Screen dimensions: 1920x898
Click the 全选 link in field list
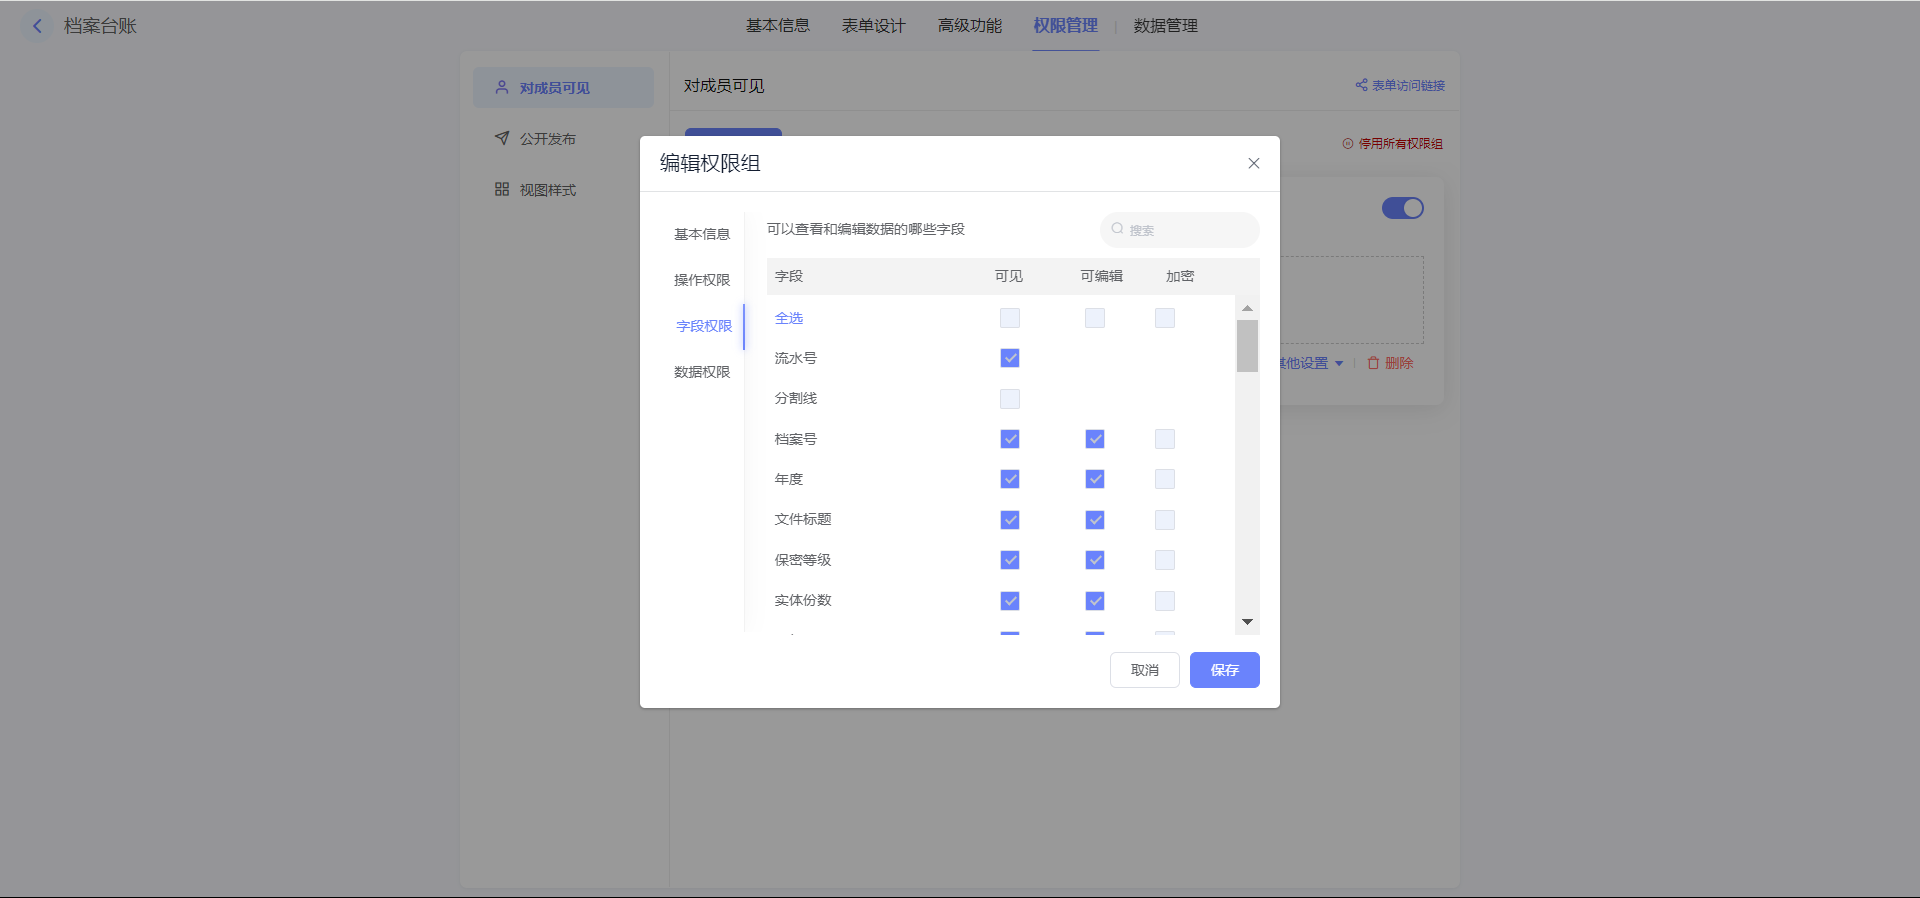pyautogui.click(x=789, y=318)
